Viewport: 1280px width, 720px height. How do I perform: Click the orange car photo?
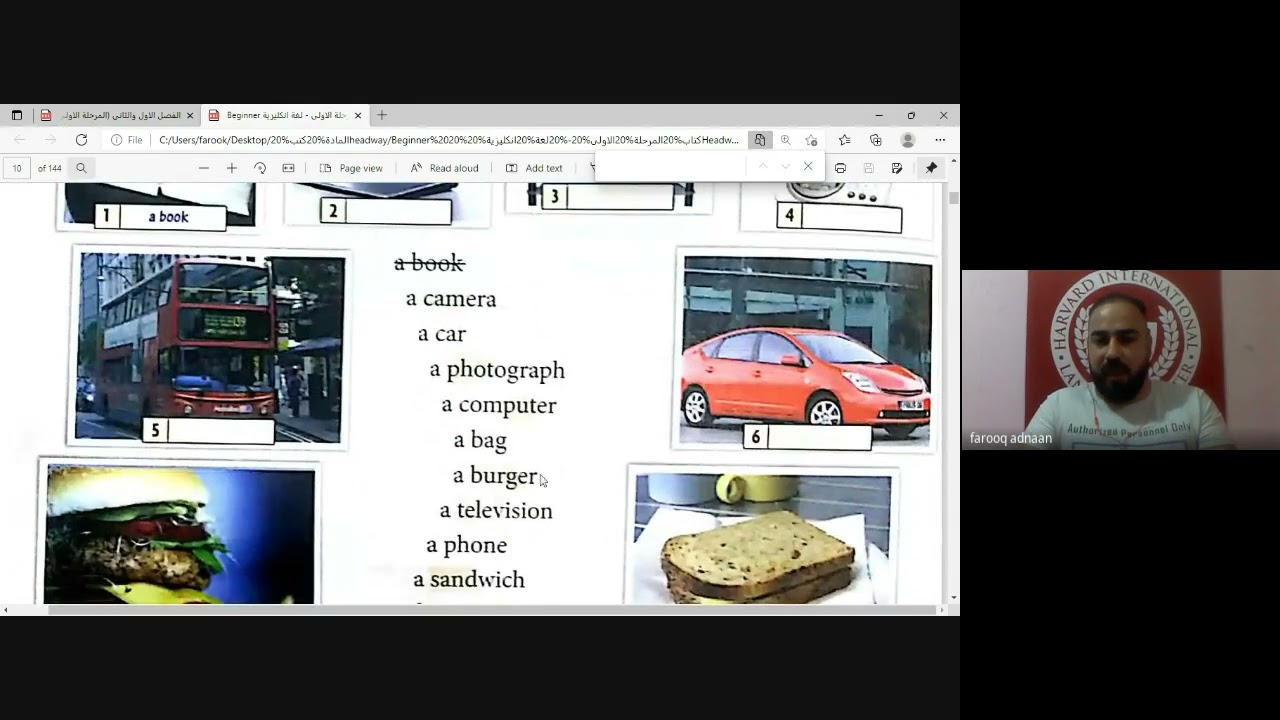click(806, 350)
